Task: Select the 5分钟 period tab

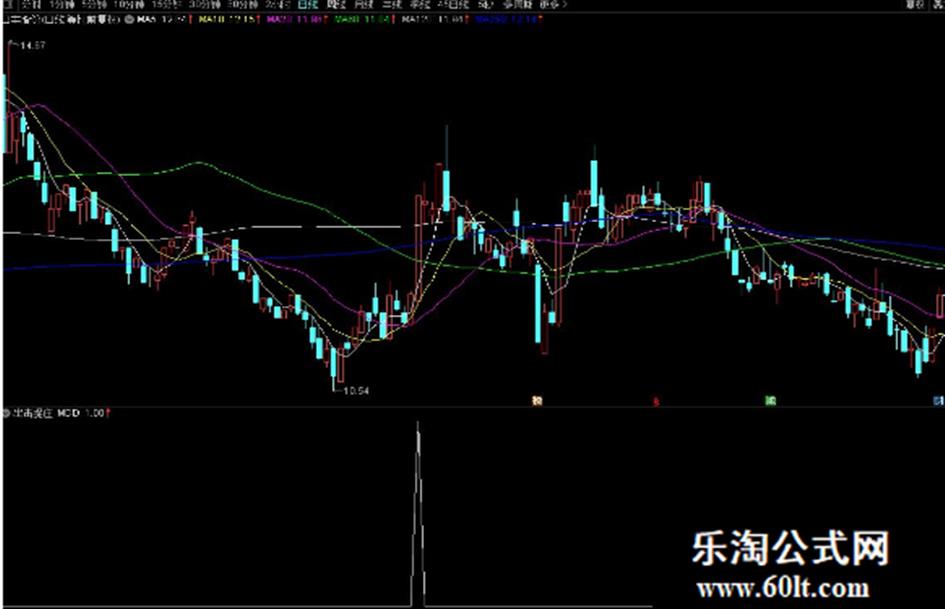Action: click(94, 4)
